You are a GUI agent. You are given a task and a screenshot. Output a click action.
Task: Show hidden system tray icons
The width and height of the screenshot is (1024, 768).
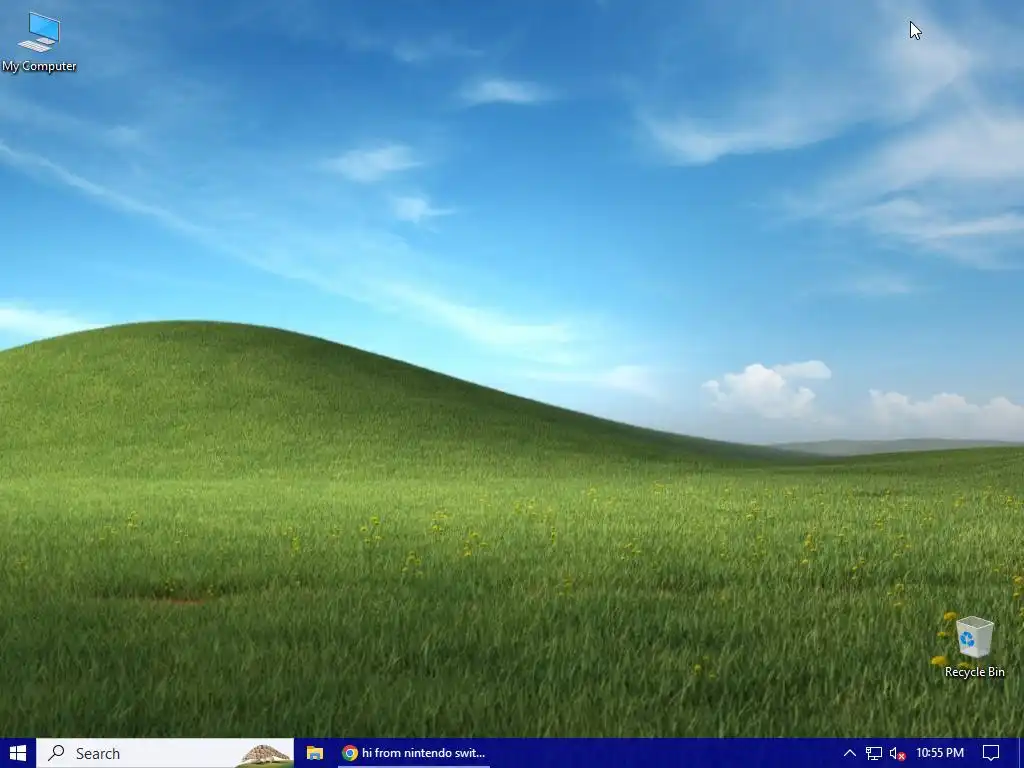tap(850, 753)
